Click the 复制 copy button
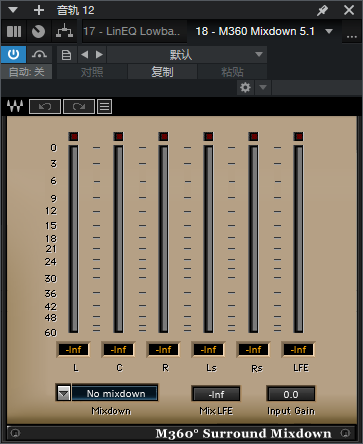Screen dimensions: 363x444 [162, 72]
